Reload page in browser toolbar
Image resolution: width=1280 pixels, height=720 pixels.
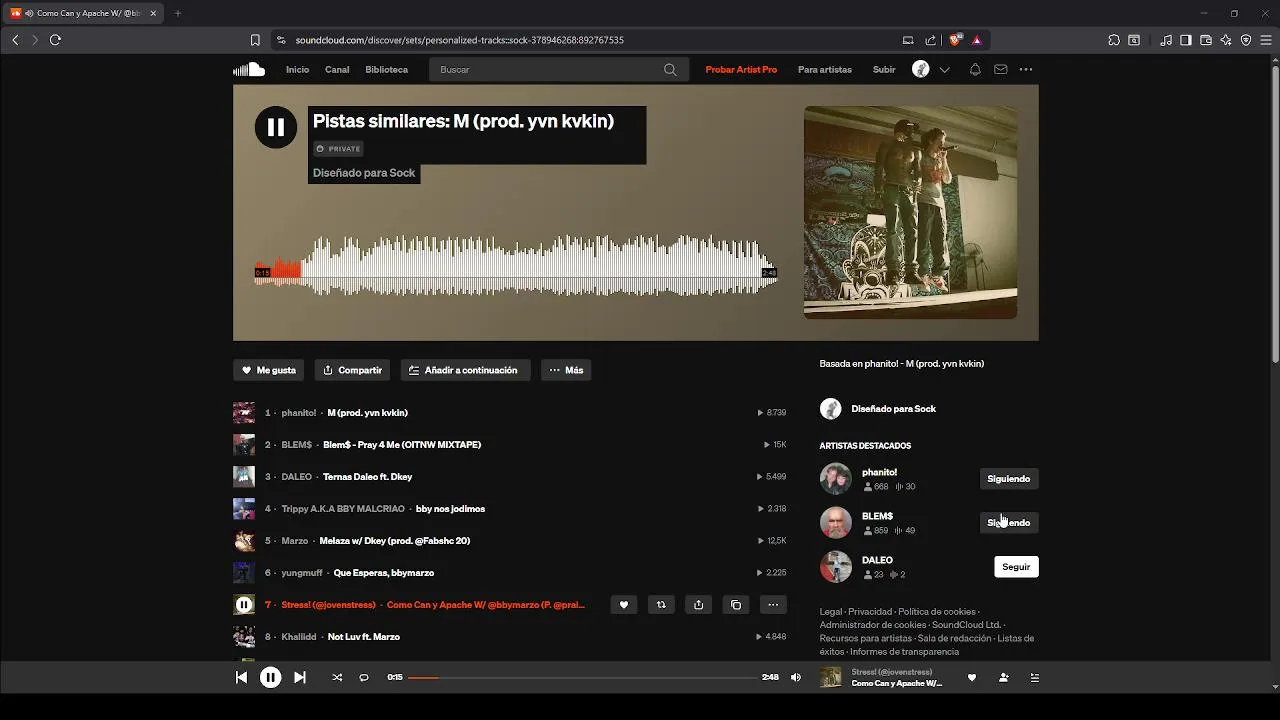coord(55,40)
